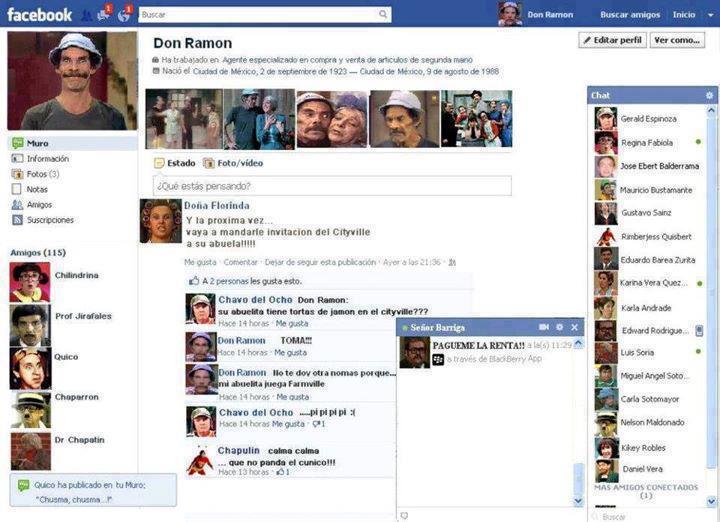Select the Foto/vídeo post tab
The image size is (720, 522).
233,163
